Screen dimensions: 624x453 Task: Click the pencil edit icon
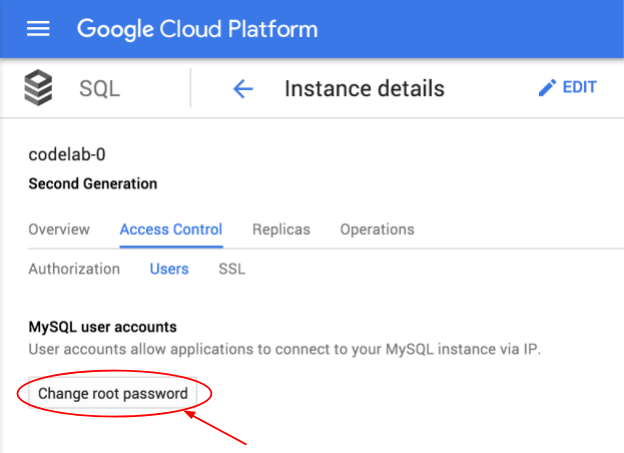(547, 87)
